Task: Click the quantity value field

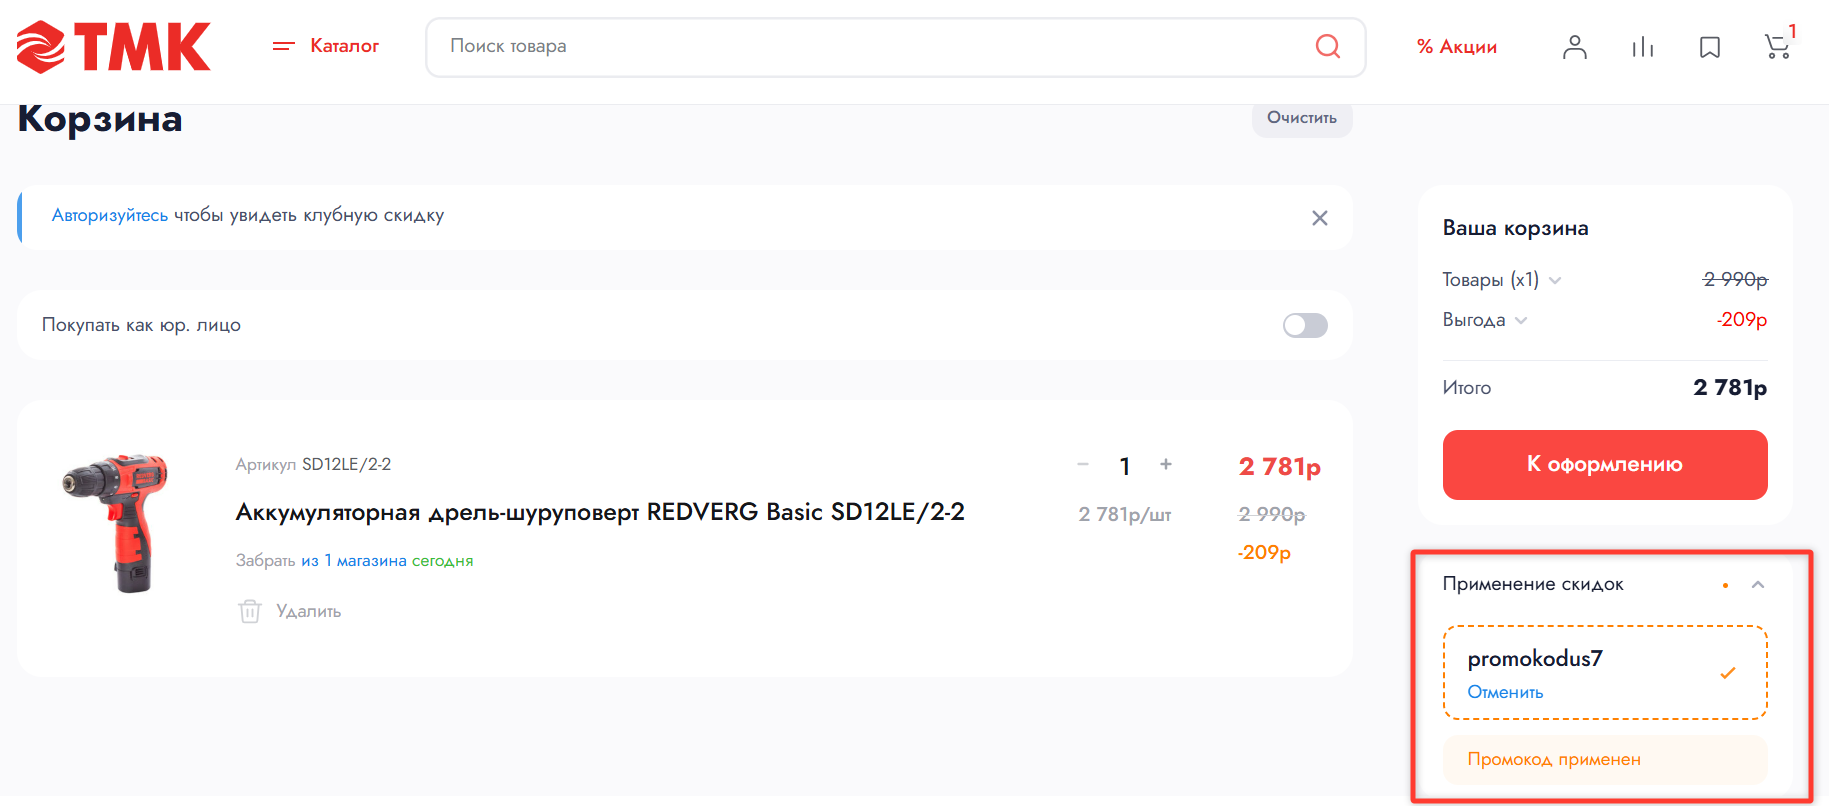Action: 1125,466
